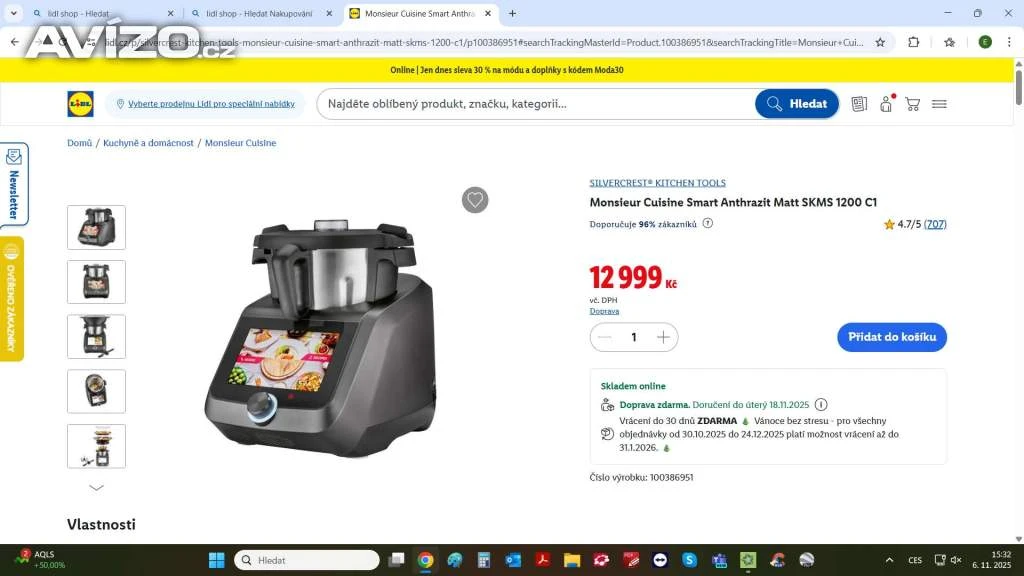The height and width of the screenshot is (576, 1024).
Task: Open the Lidl leaflet icon
Action: (859, 104)
